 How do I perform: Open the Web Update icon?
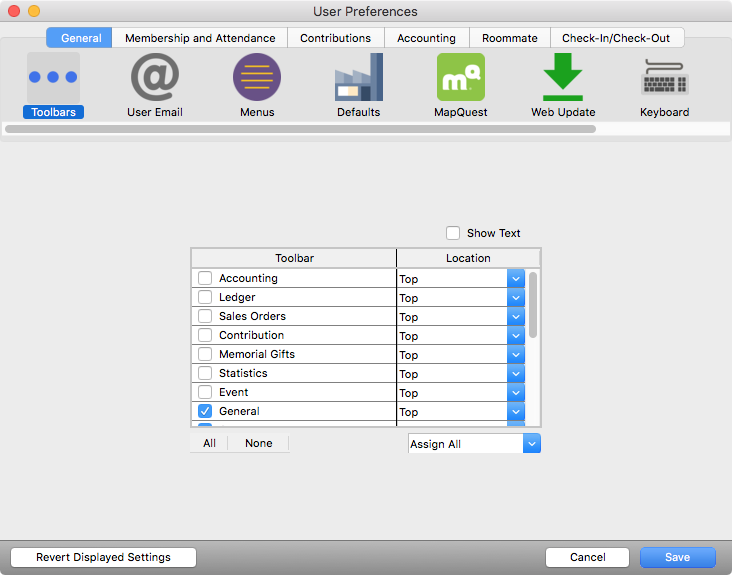pos(562,78)
